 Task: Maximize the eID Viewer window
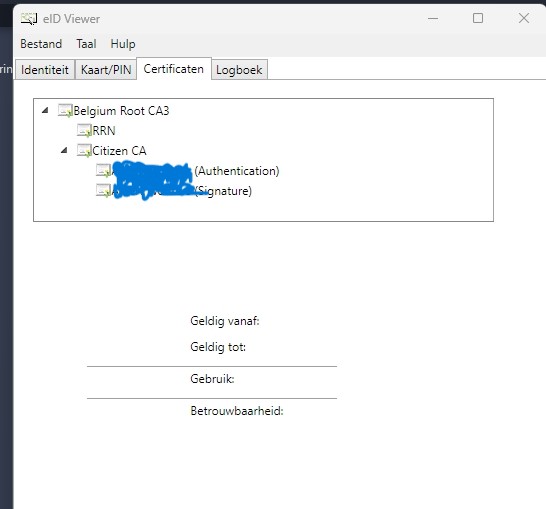(x=478, y=18)
